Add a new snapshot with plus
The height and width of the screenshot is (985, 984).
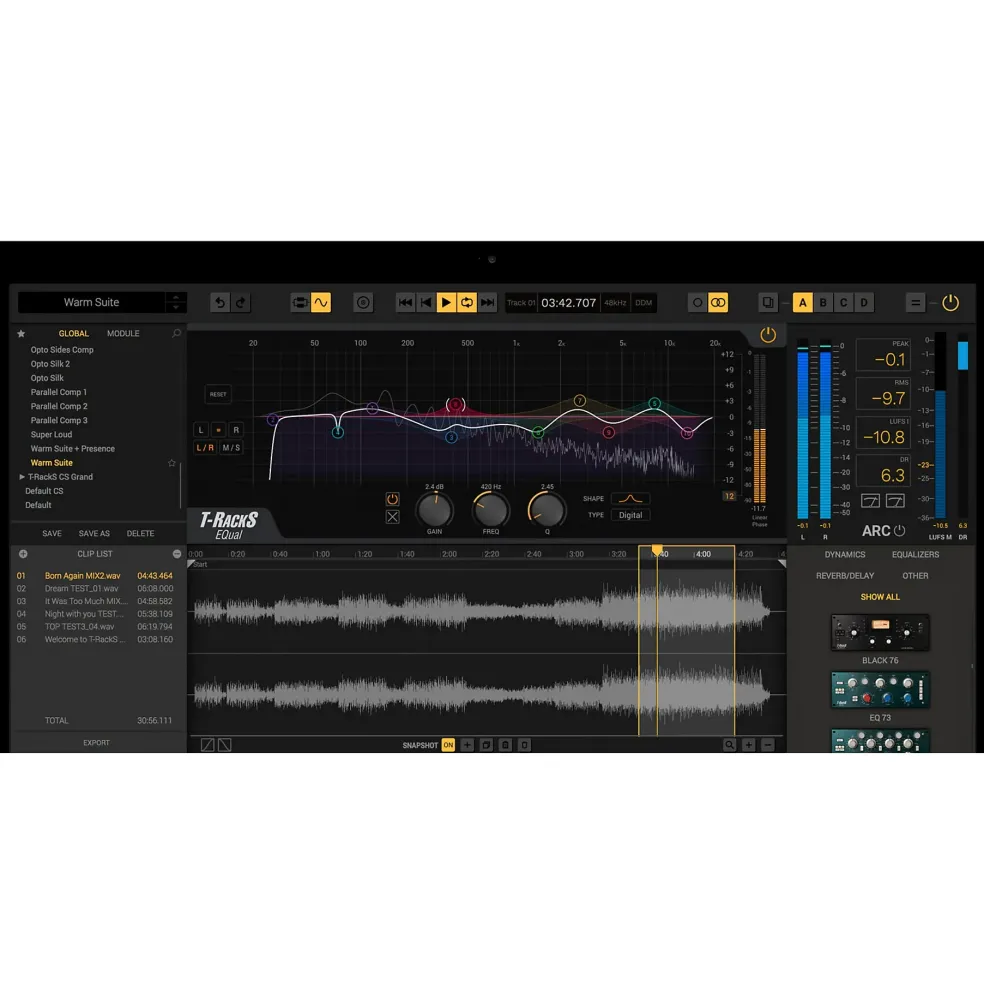[x=467, y=745]
